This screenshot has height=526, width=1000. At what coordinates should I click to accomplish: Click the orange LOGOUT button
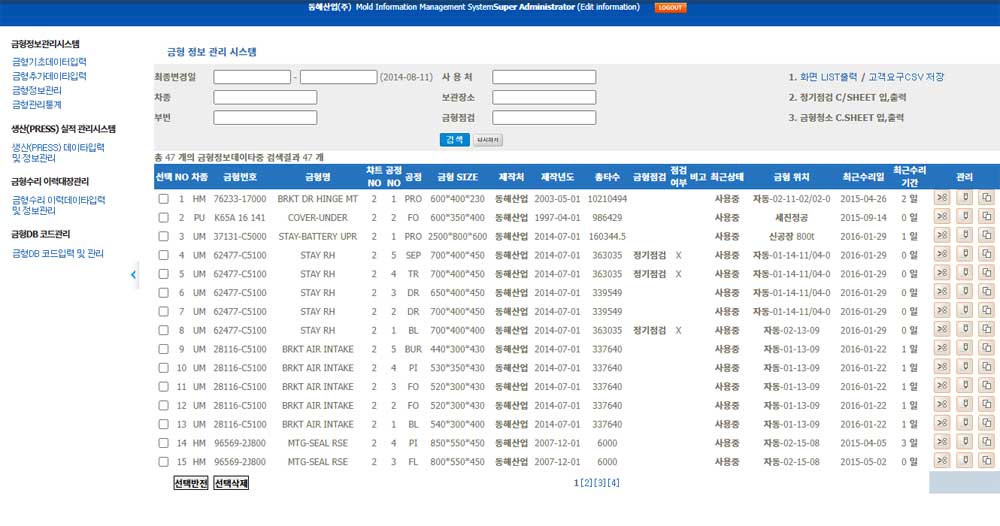point(670,8)
